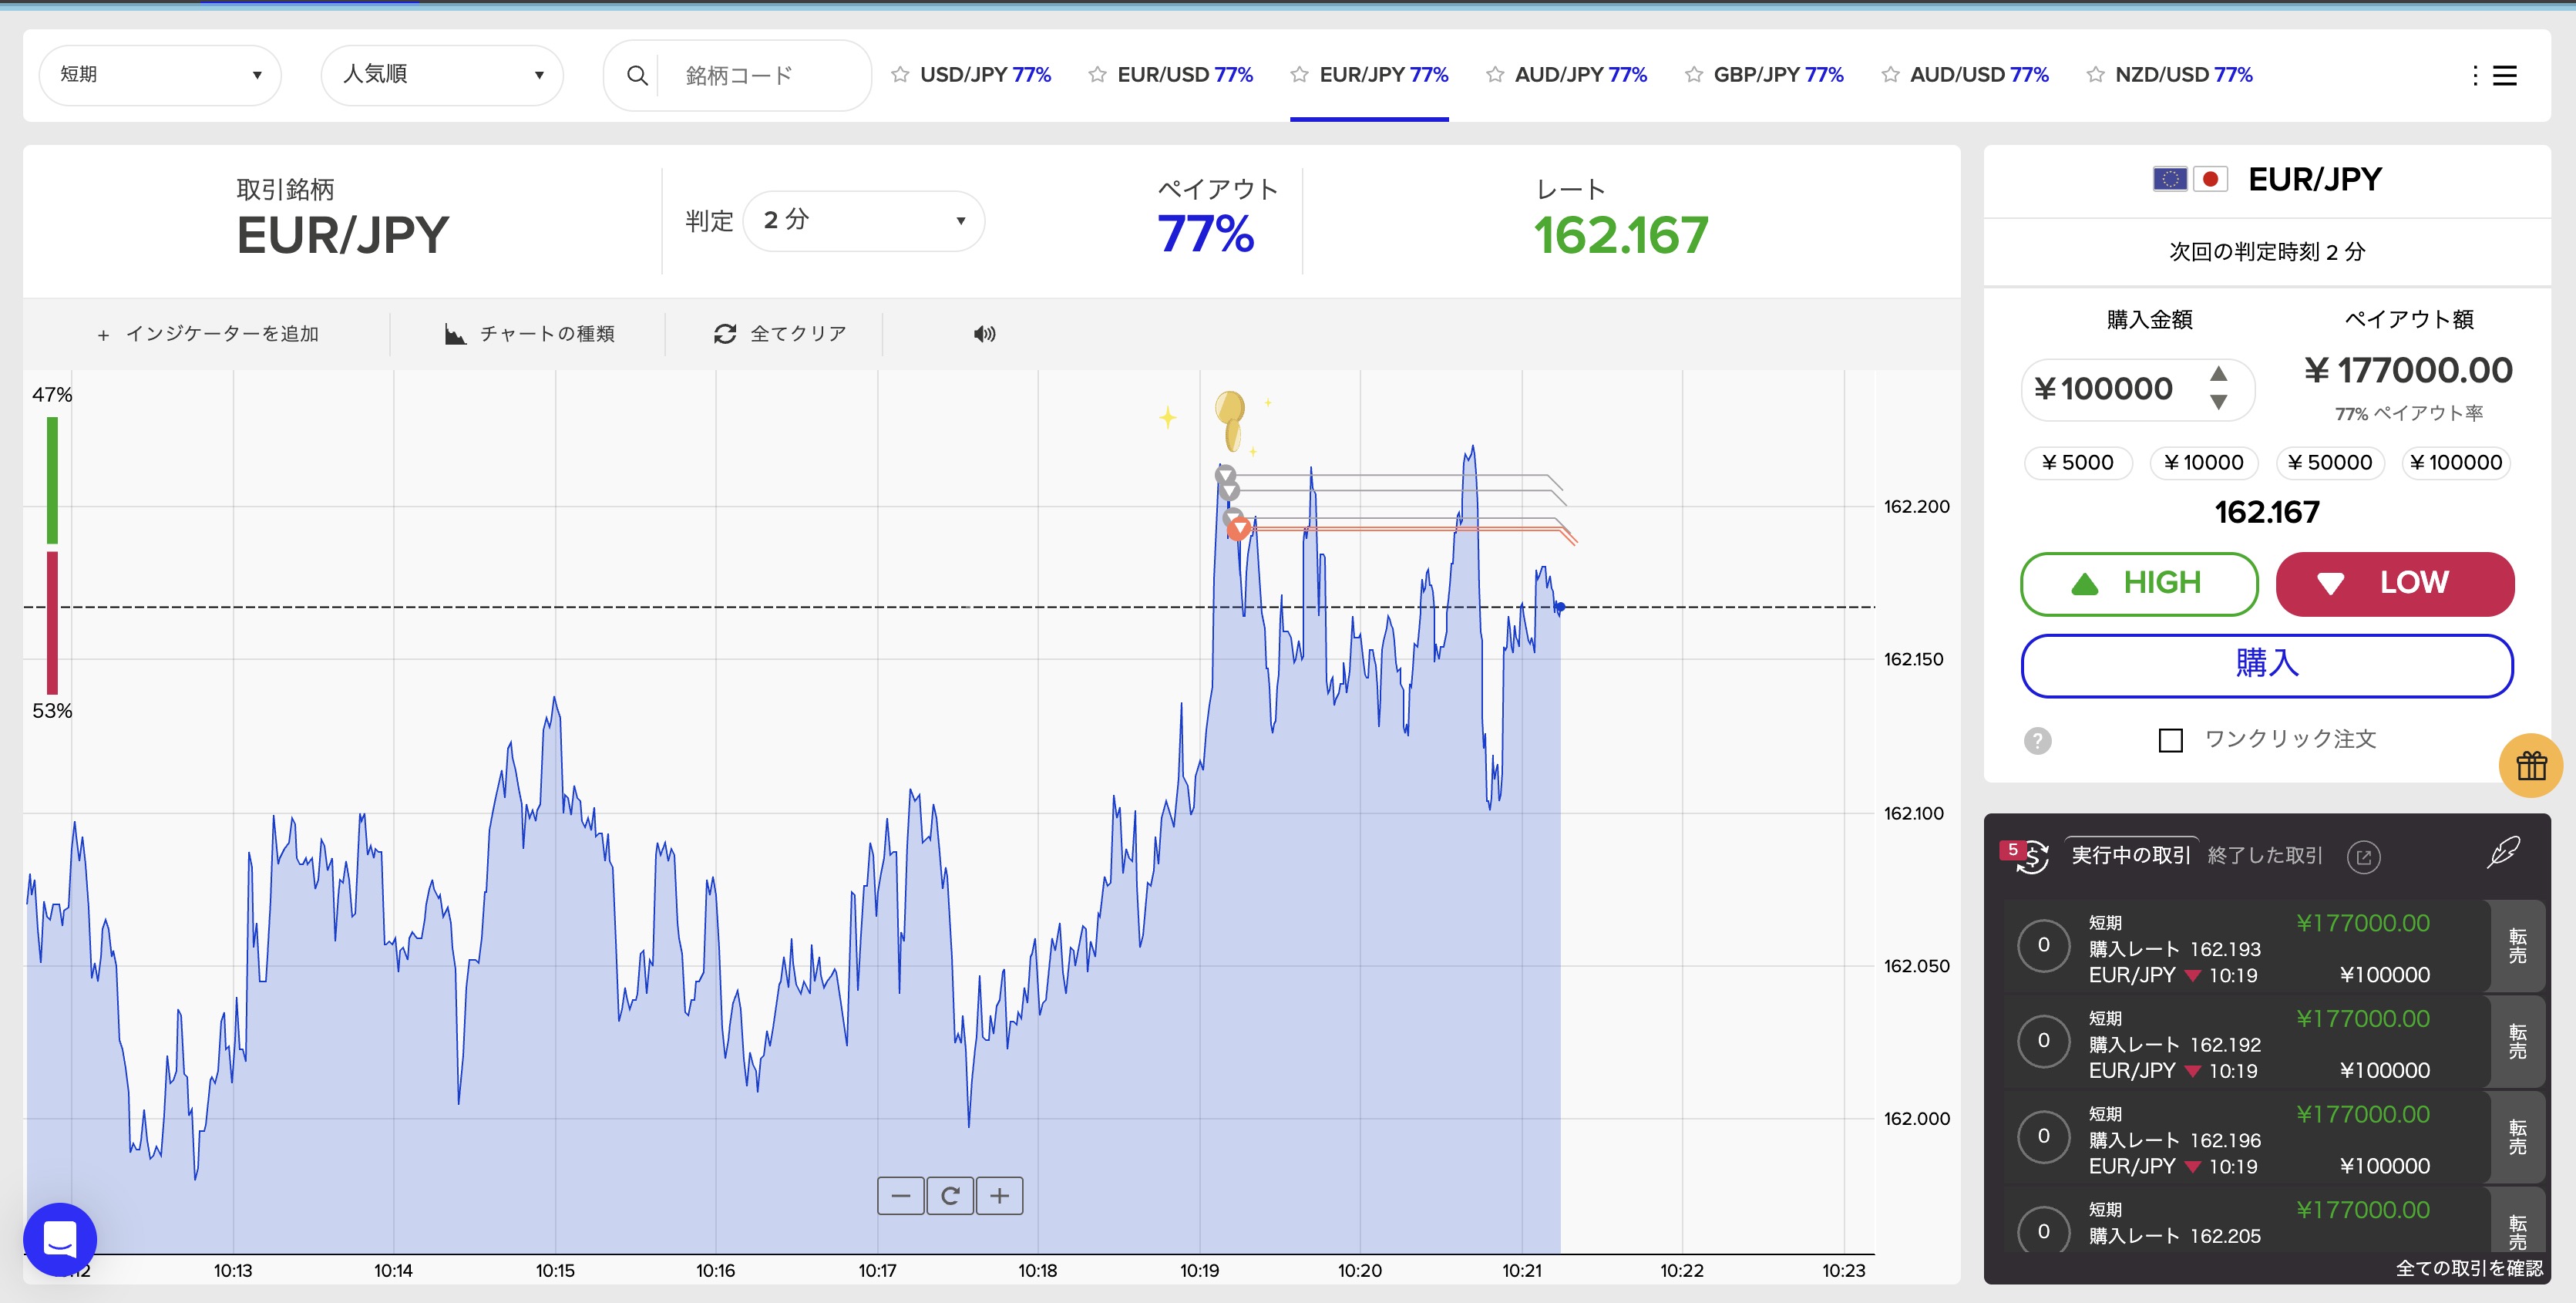
Task: Enable the ワンクリック注文 checkbox
Action: [2170, 741]
